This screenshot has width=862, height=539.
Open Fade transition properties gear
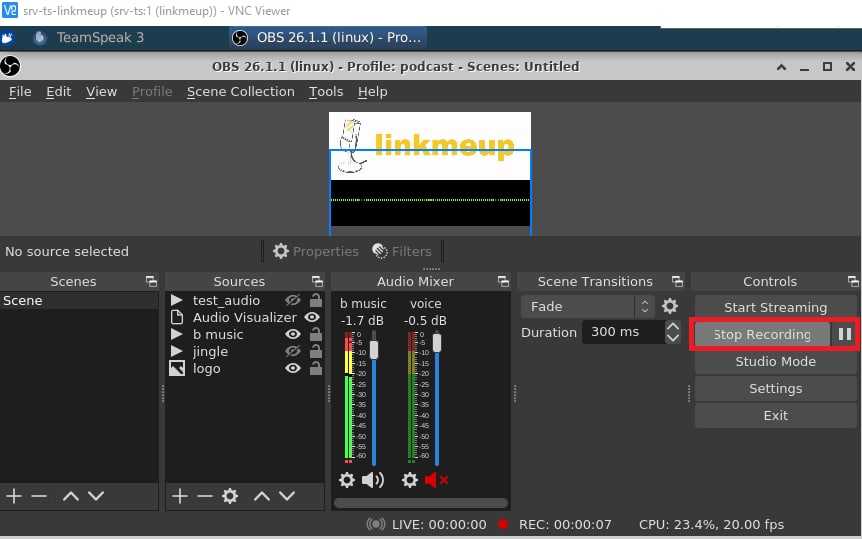(670, 306)
